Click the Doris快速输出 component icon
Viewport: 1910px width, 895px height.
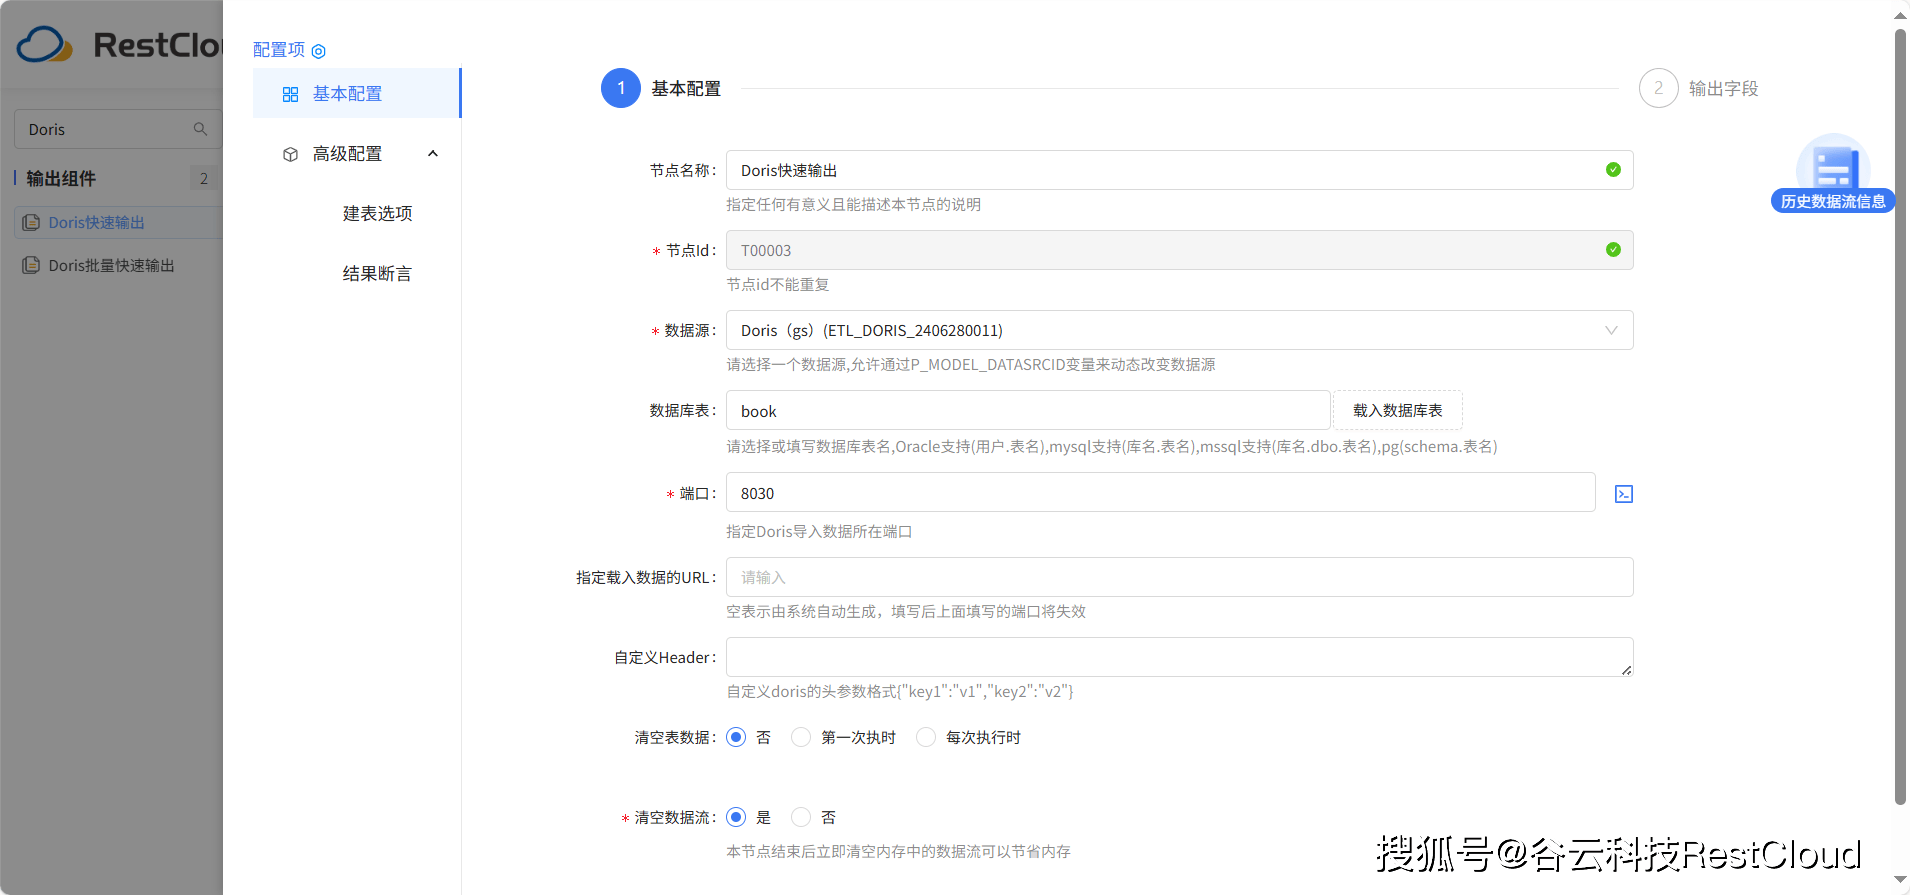(x=31, y=222)
